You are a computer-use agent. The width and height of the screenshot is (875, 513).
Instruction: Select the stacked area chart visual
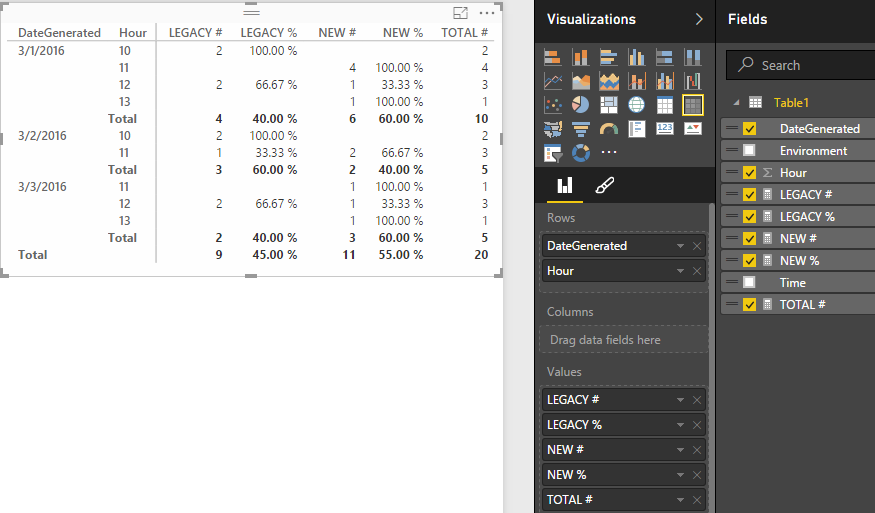[x=608, y=81]
